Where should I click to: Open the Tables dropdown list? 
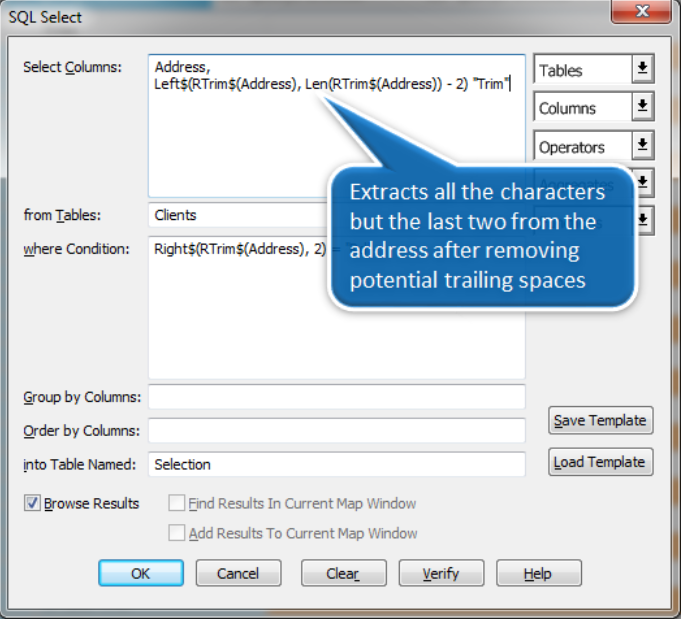[643, 70]
